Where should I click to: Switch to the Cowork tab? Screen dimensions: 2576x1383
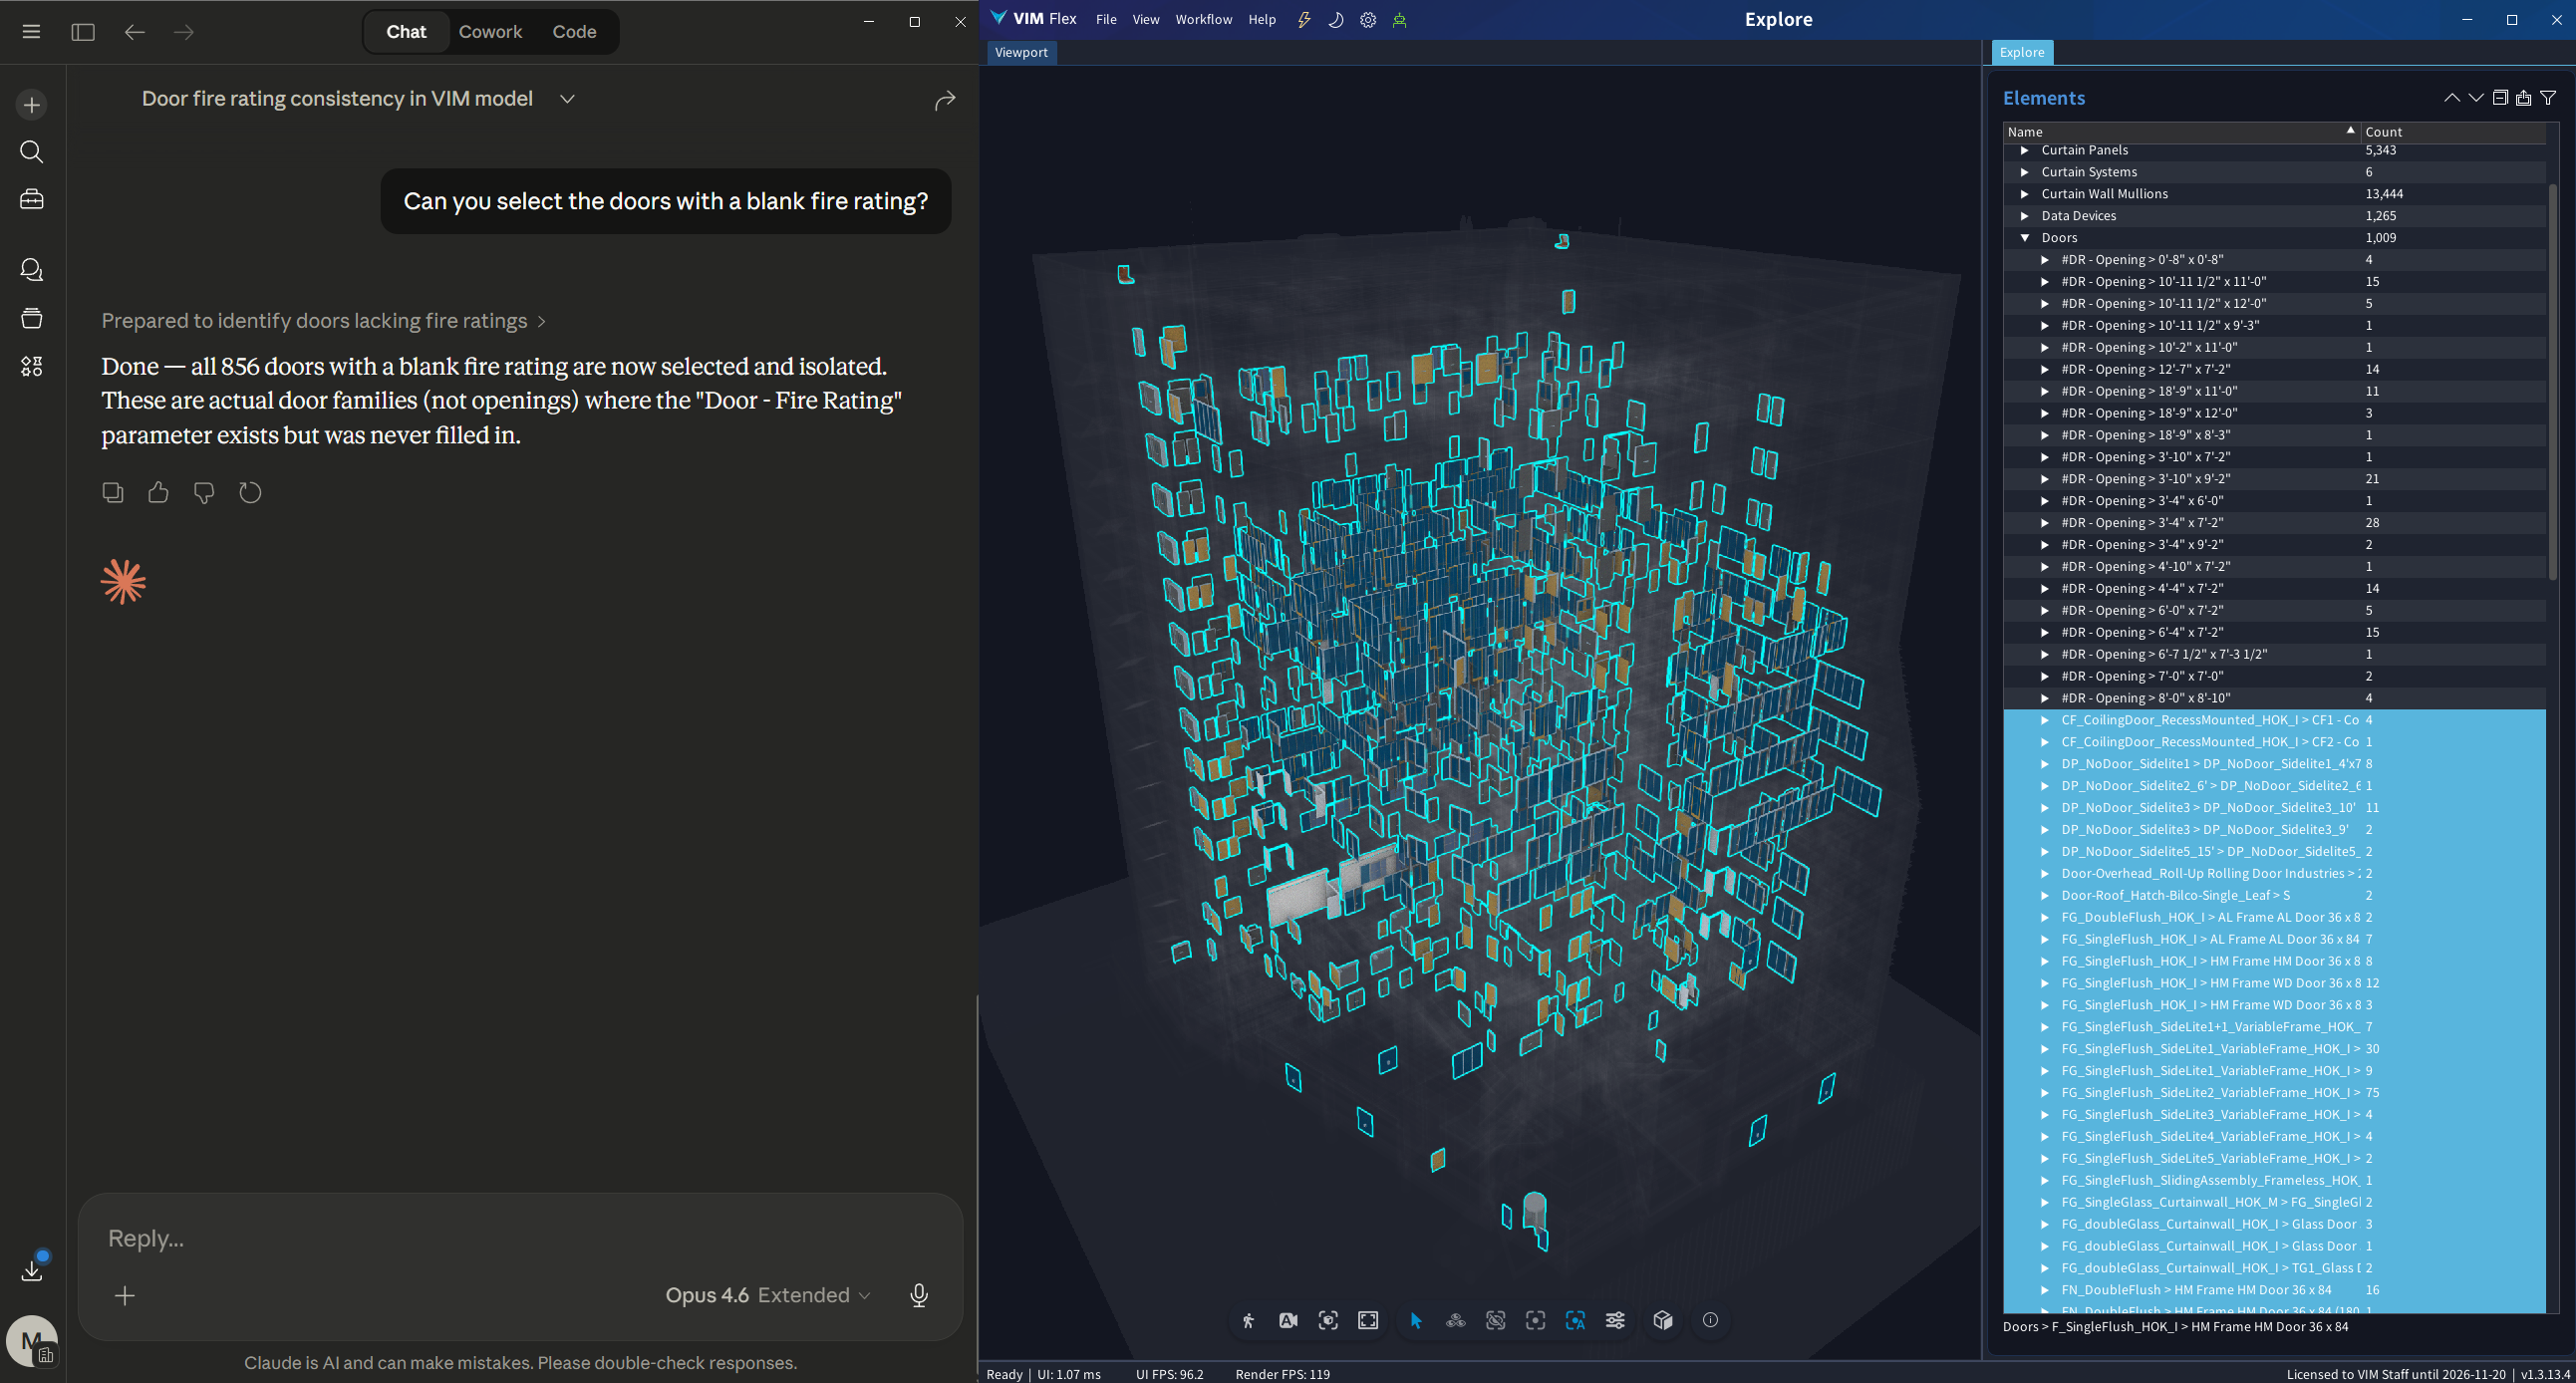click(490, 32)
